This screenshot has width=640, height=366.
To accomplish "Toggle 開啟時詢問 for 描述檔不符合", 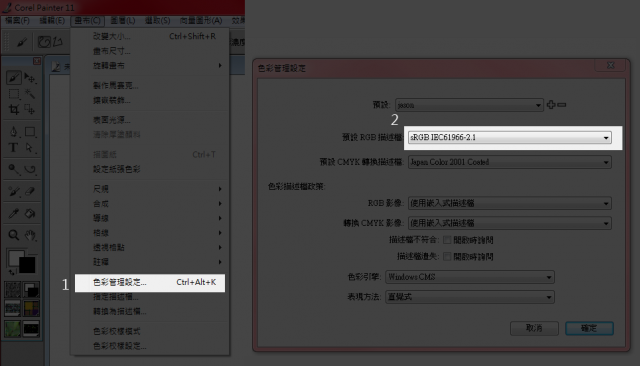I will click(x=447, y=240).
